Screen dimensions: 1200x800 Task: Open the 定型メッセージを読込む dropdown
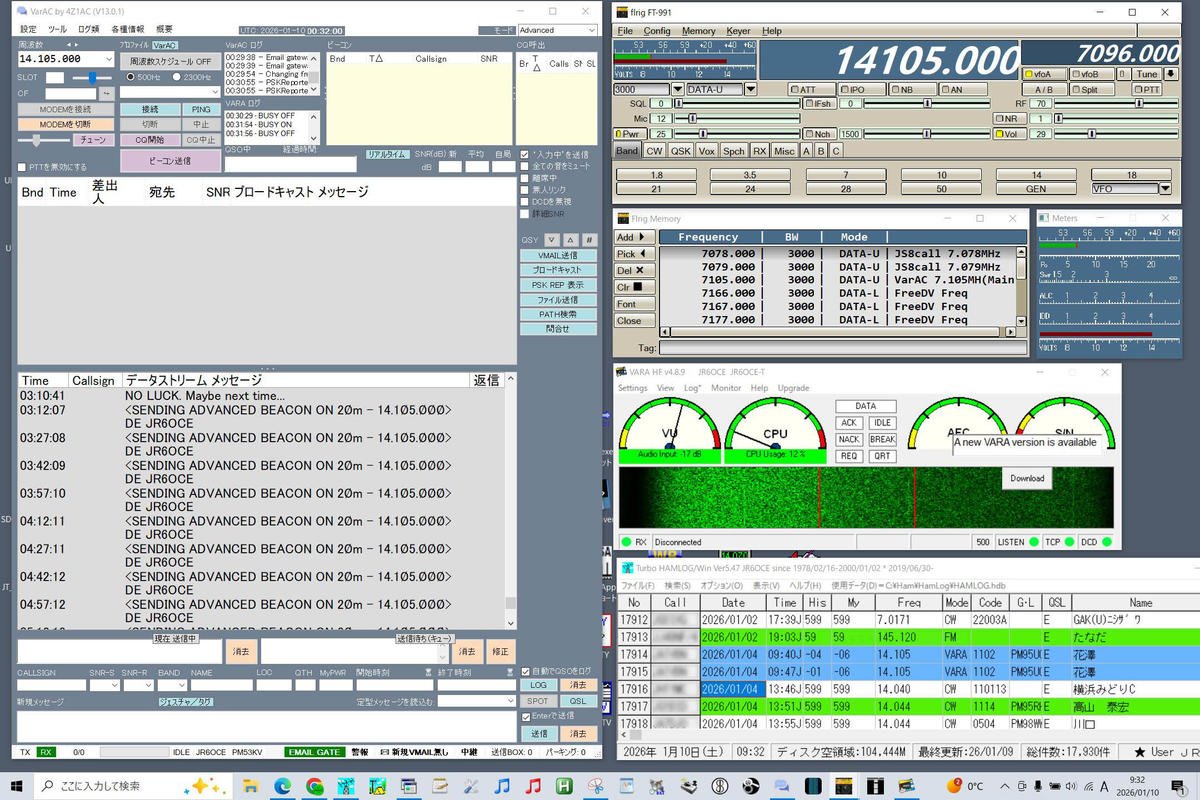click(509, 702)
